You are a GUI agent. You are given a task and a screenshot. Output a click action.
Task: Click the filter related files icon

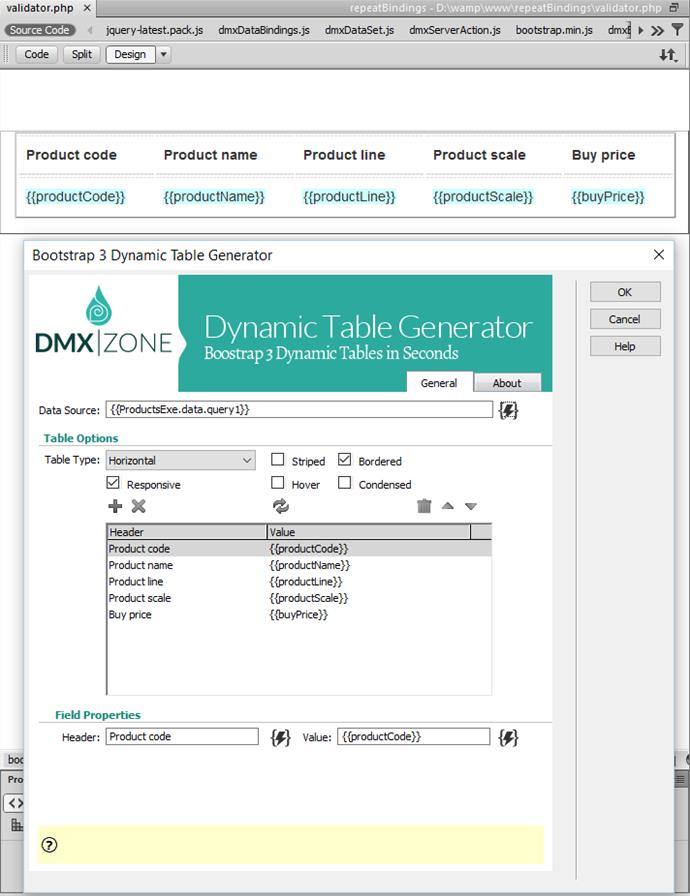(677, 30)
